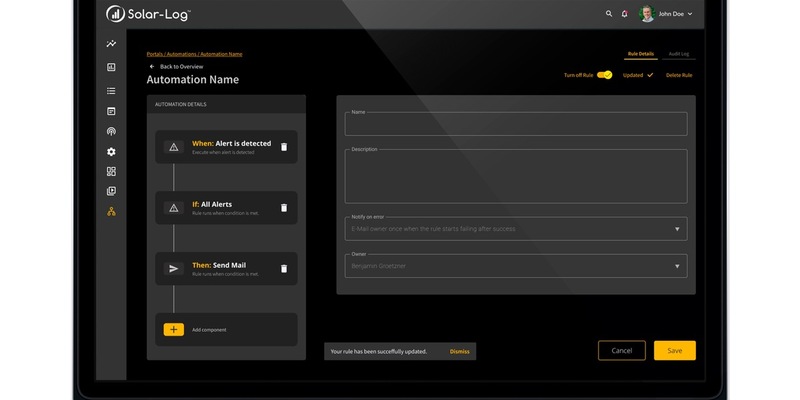Viewport: 800px width, 400px height.
Task: Click the Cancel button
Action: pos(621,351)
